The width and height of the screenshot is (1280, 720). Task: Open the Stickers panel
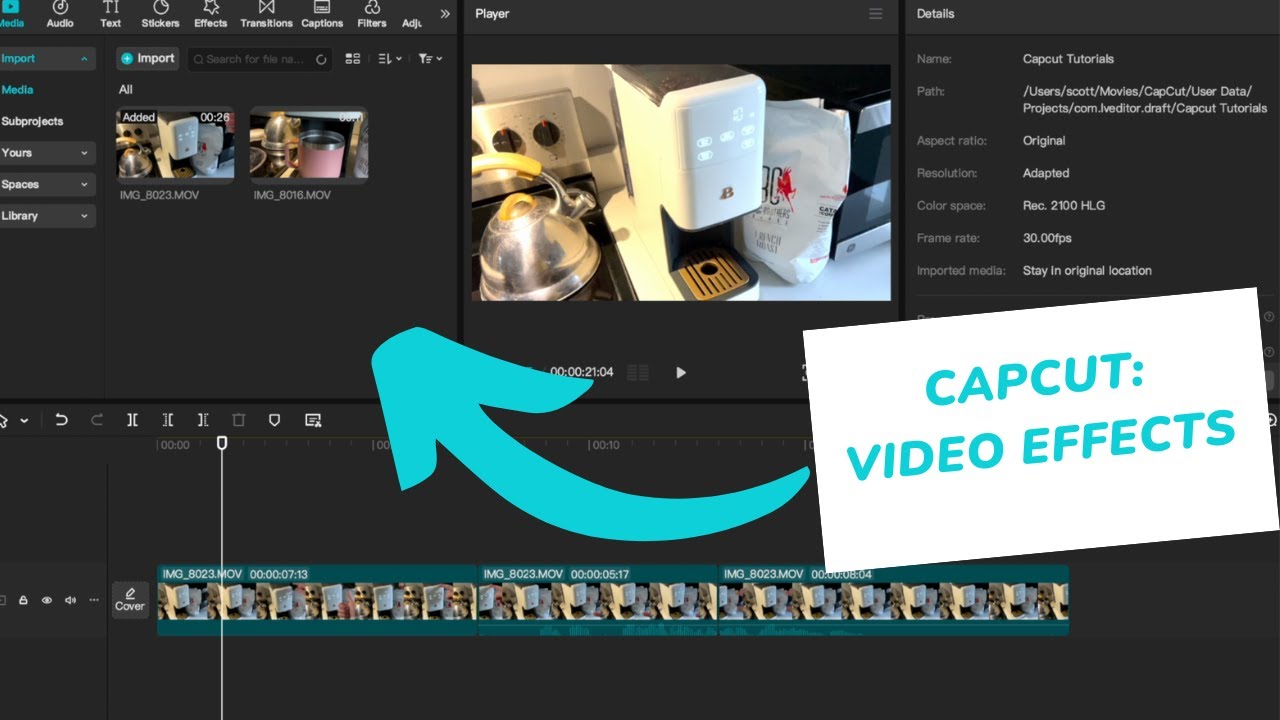click(160, 14)
